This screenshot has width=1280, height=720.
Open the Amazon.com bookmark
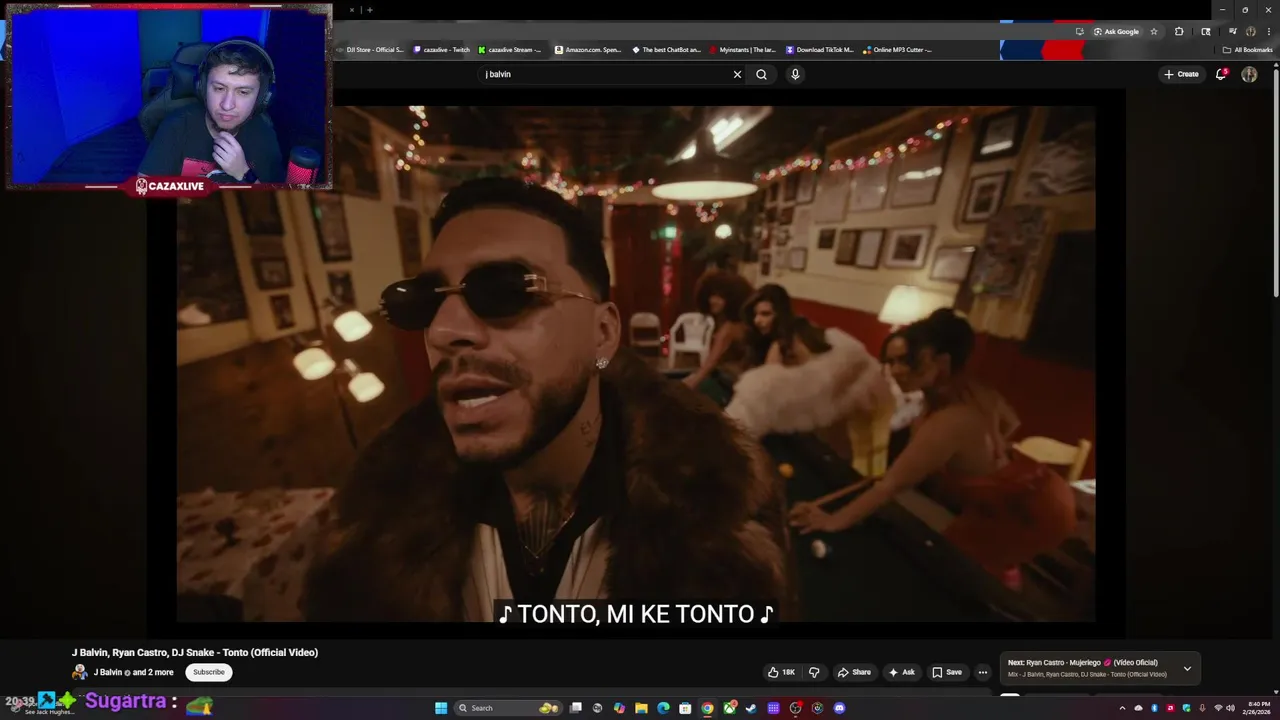pos(588,49)
